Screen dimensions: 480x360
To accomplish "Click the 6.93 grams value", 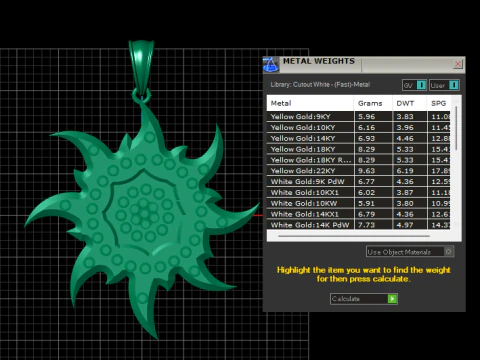I will pos(367,138).
